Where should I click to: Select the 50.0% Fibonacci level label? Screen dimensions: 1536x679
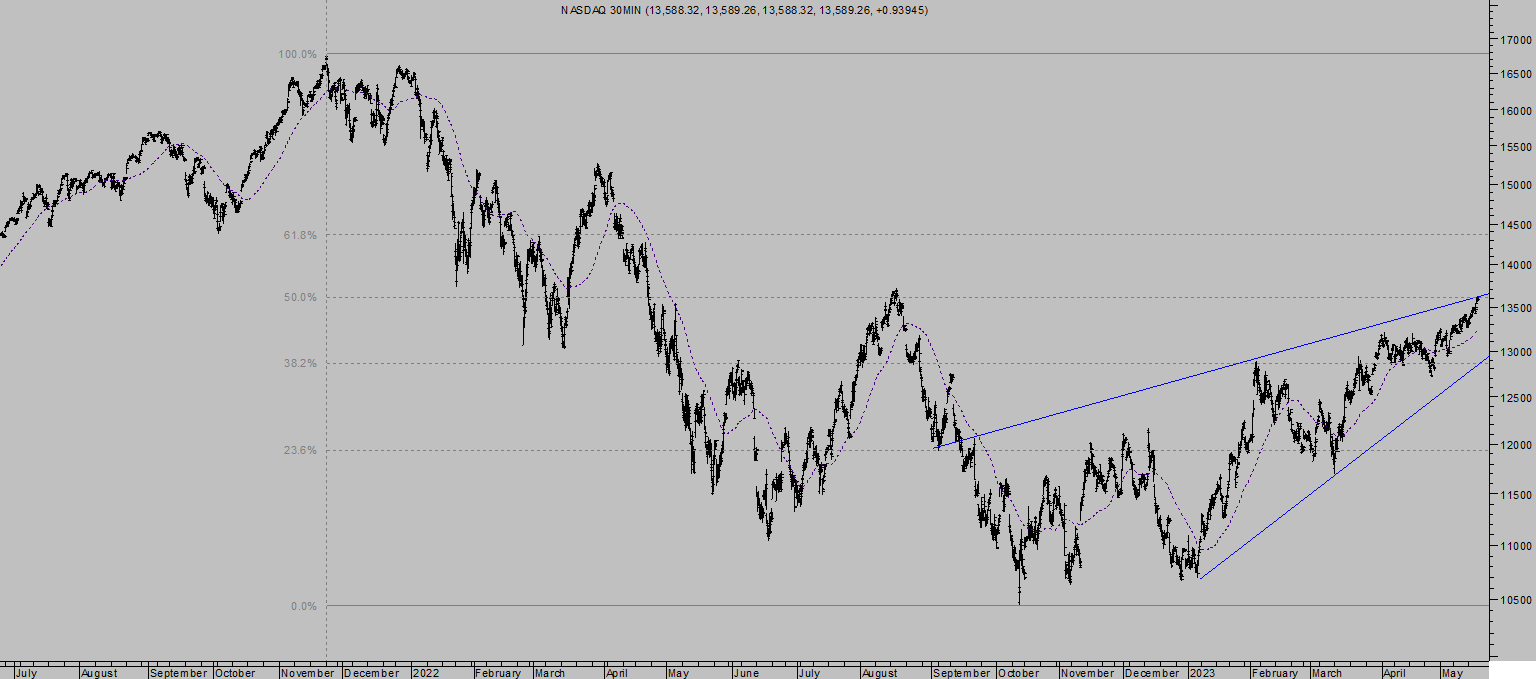pyautogui.click(x=302, y=298)
